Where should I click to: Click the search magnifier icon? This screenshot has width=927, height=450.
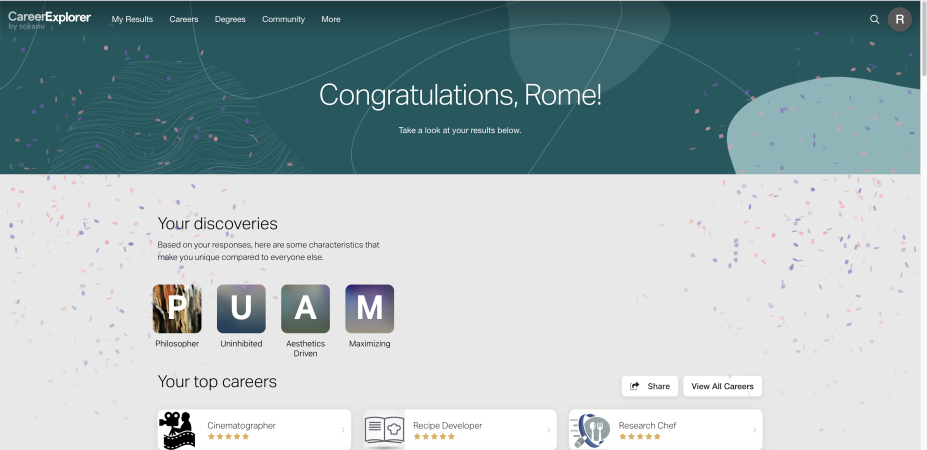[x=874, y=19]
